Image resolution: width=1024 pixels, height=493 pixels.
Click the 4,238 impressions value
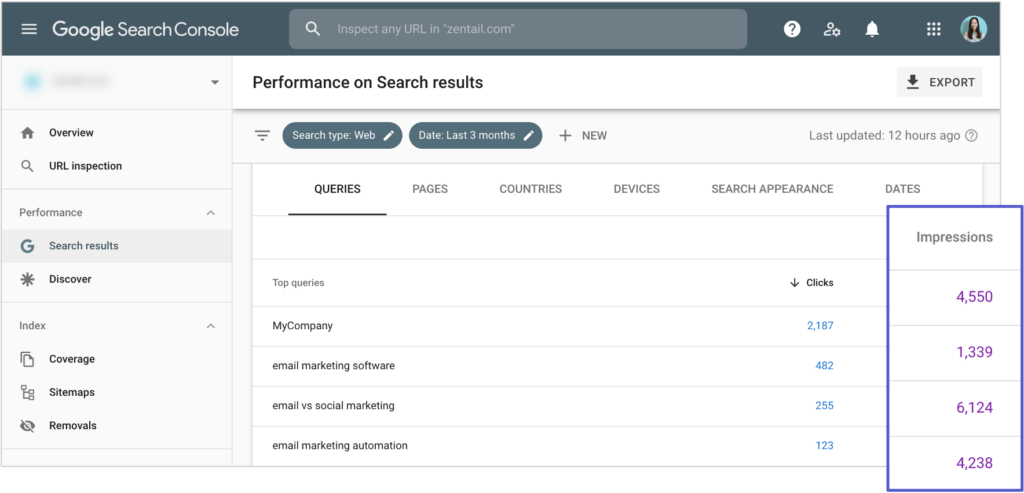point(974,464)
